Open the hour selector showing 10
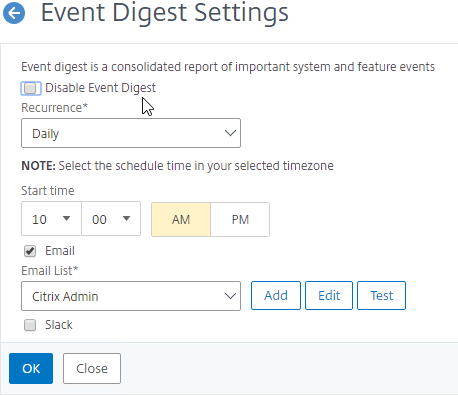The width and height of the screenshot is (458, 395). point(51,219)
